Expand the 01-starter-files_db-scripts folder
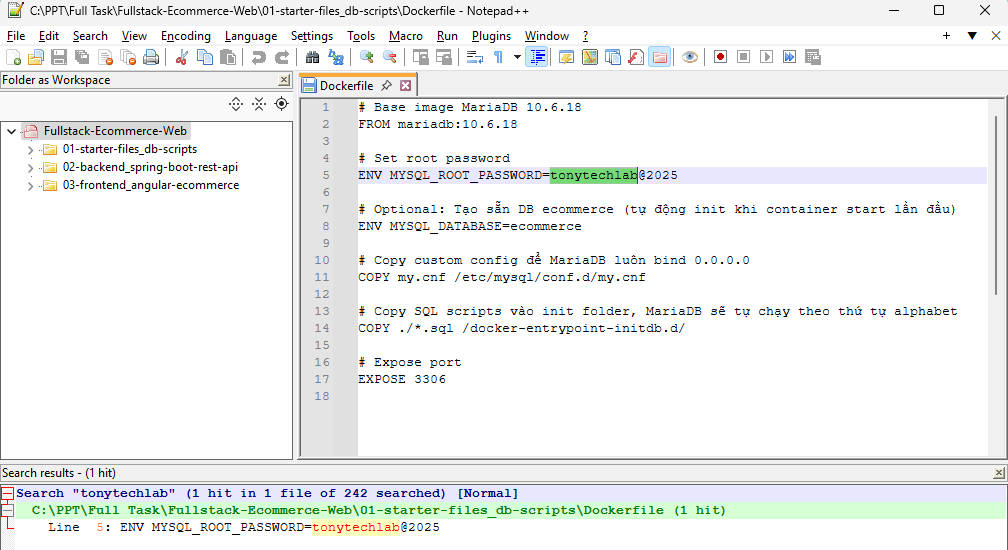The height and width of the screenshot is (550, 1008). [x=32, y=149]
